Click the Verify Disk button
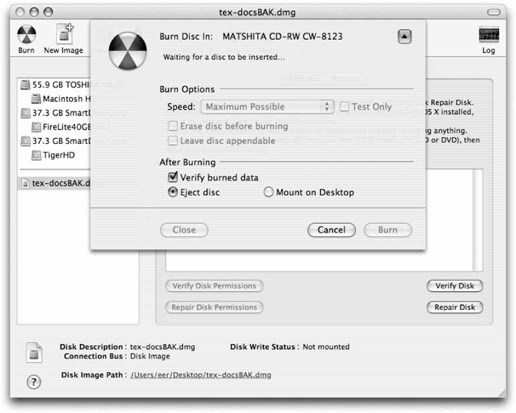The width and height of the screenshot is (516, 413). pyautogui.click(x=455, y=286)
